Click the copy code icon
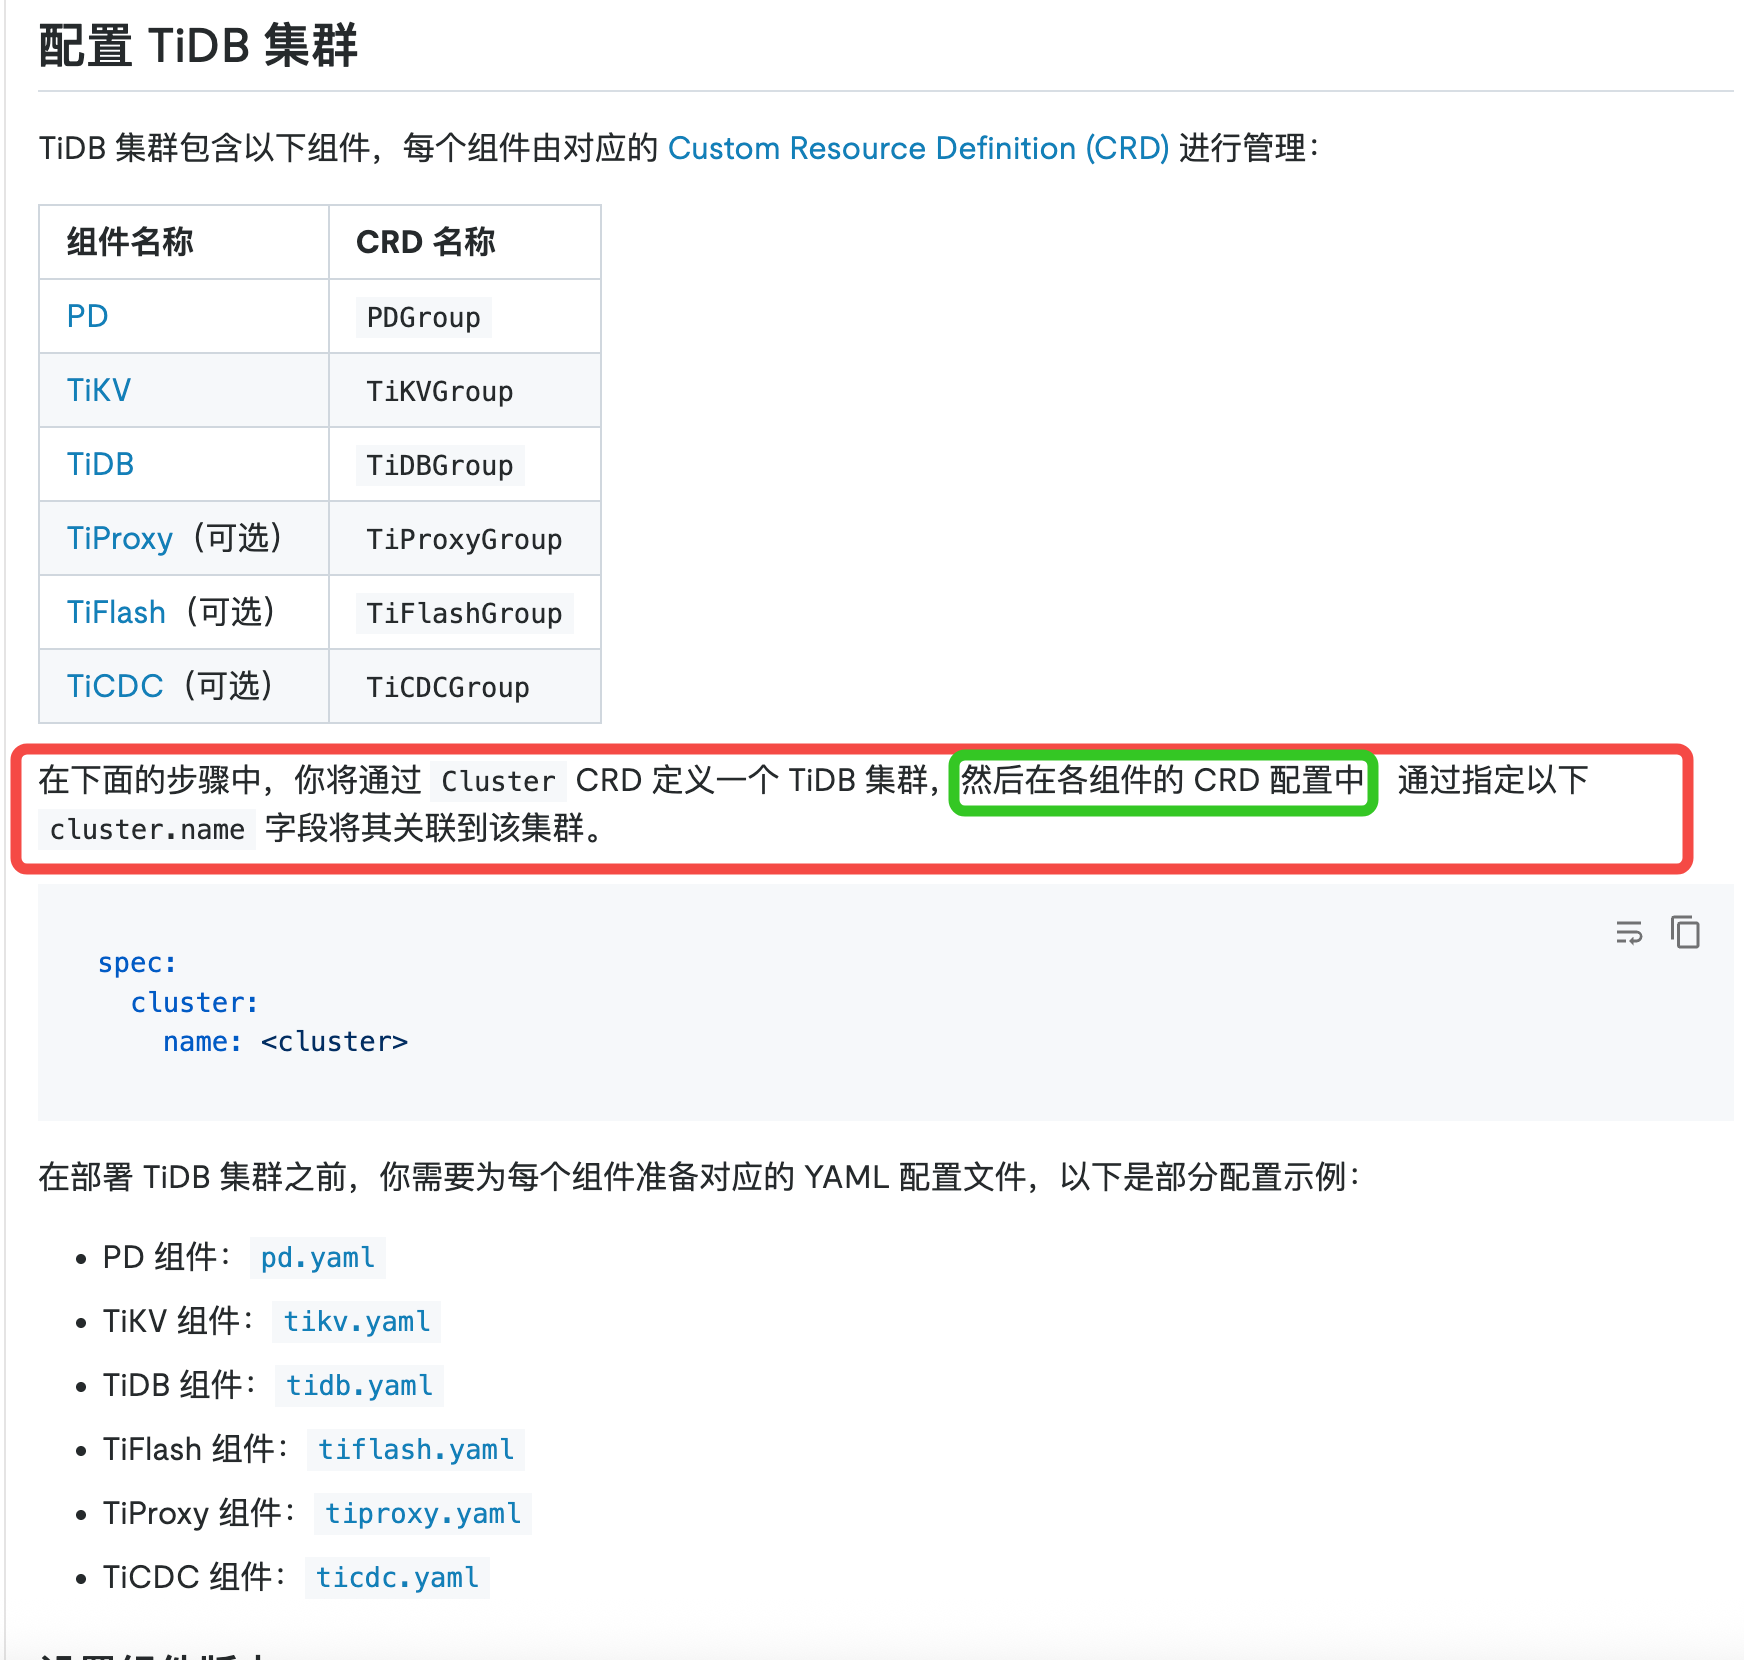Screen dimensions: 1744x1660 point(1685,932)
